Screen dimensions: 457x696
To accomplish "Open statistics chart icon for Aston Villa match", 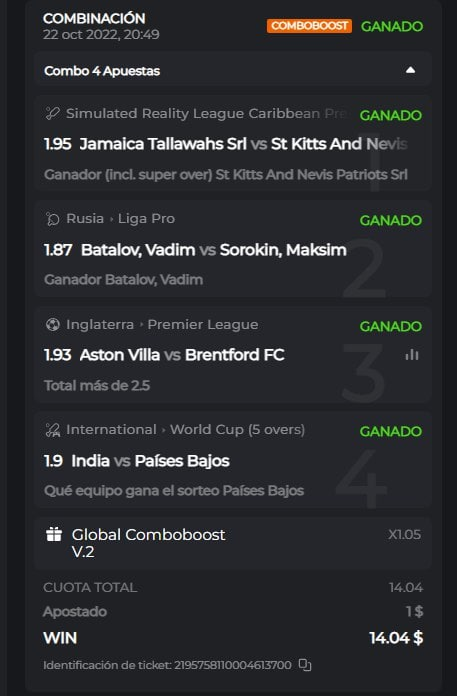I will [412, 355].
